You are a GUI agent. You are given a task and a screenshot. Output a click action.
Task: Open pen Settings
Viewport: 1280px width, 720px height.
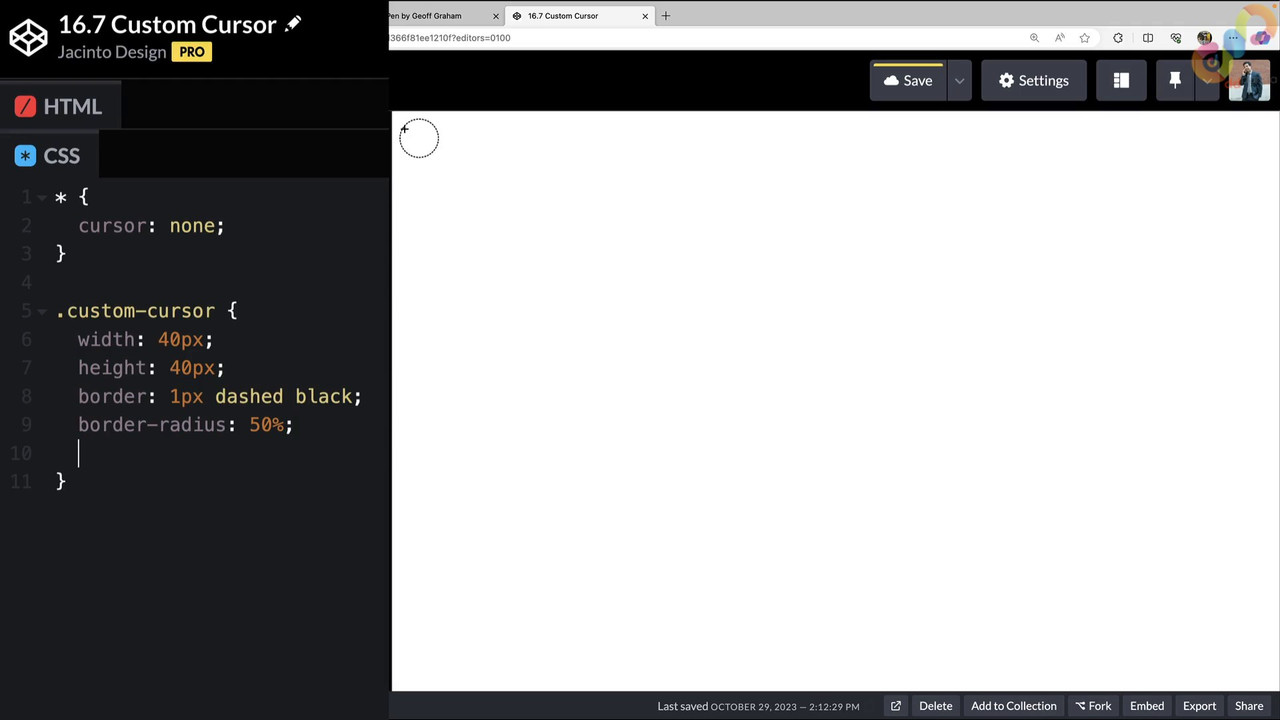click(x=1033, y=81)
